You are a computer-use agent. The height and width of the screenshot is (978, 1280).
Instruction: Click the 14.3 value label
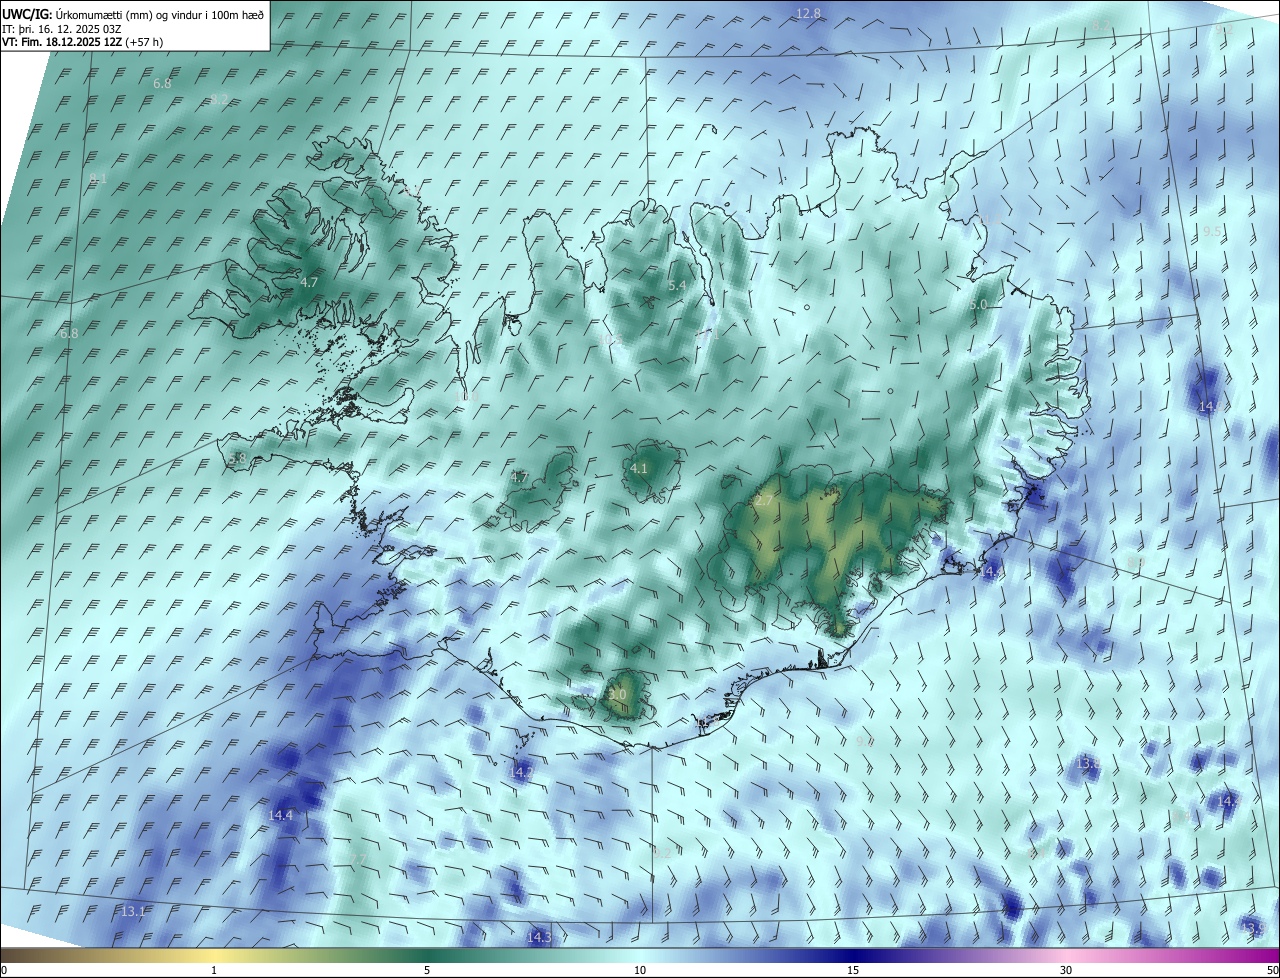(539, 937)
